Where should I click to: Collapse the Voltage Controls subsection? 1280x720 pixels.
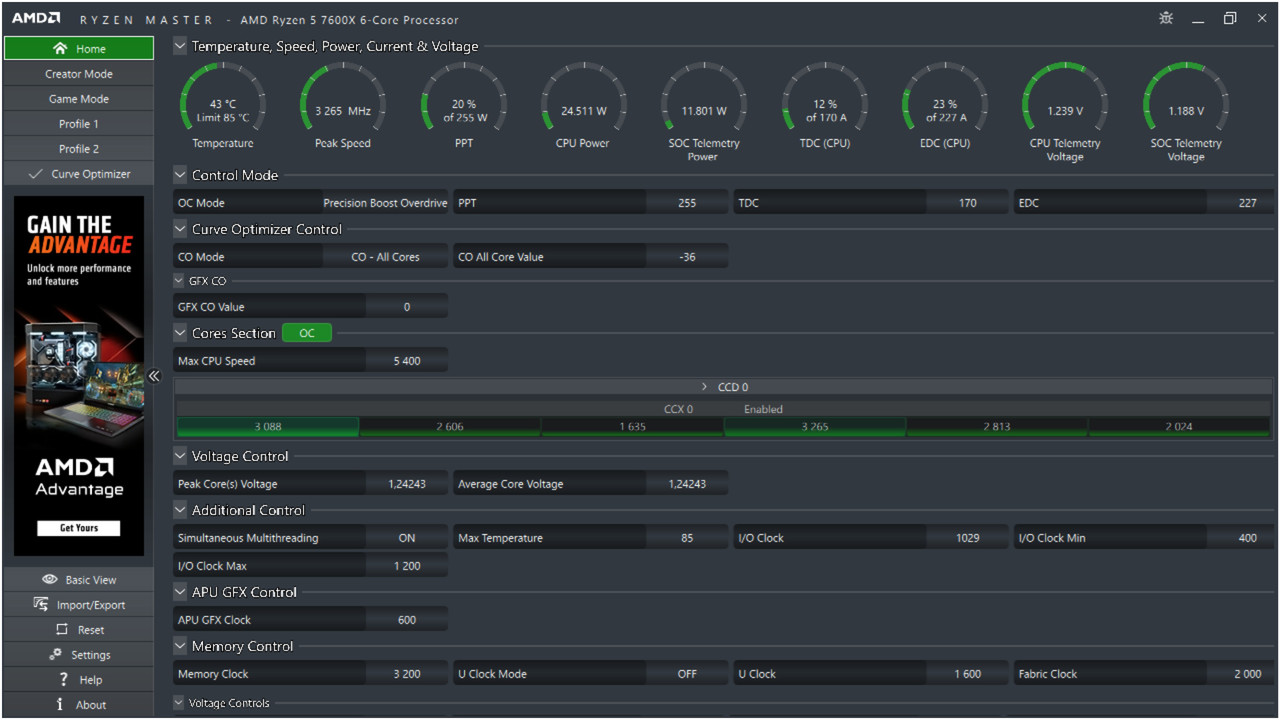click(x=179, y=703)
